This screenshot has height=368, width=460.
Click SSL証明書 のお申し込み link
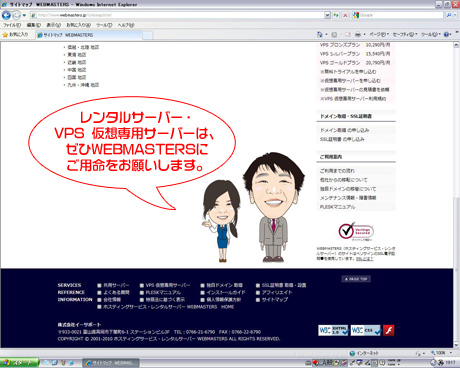pos(342,139)
